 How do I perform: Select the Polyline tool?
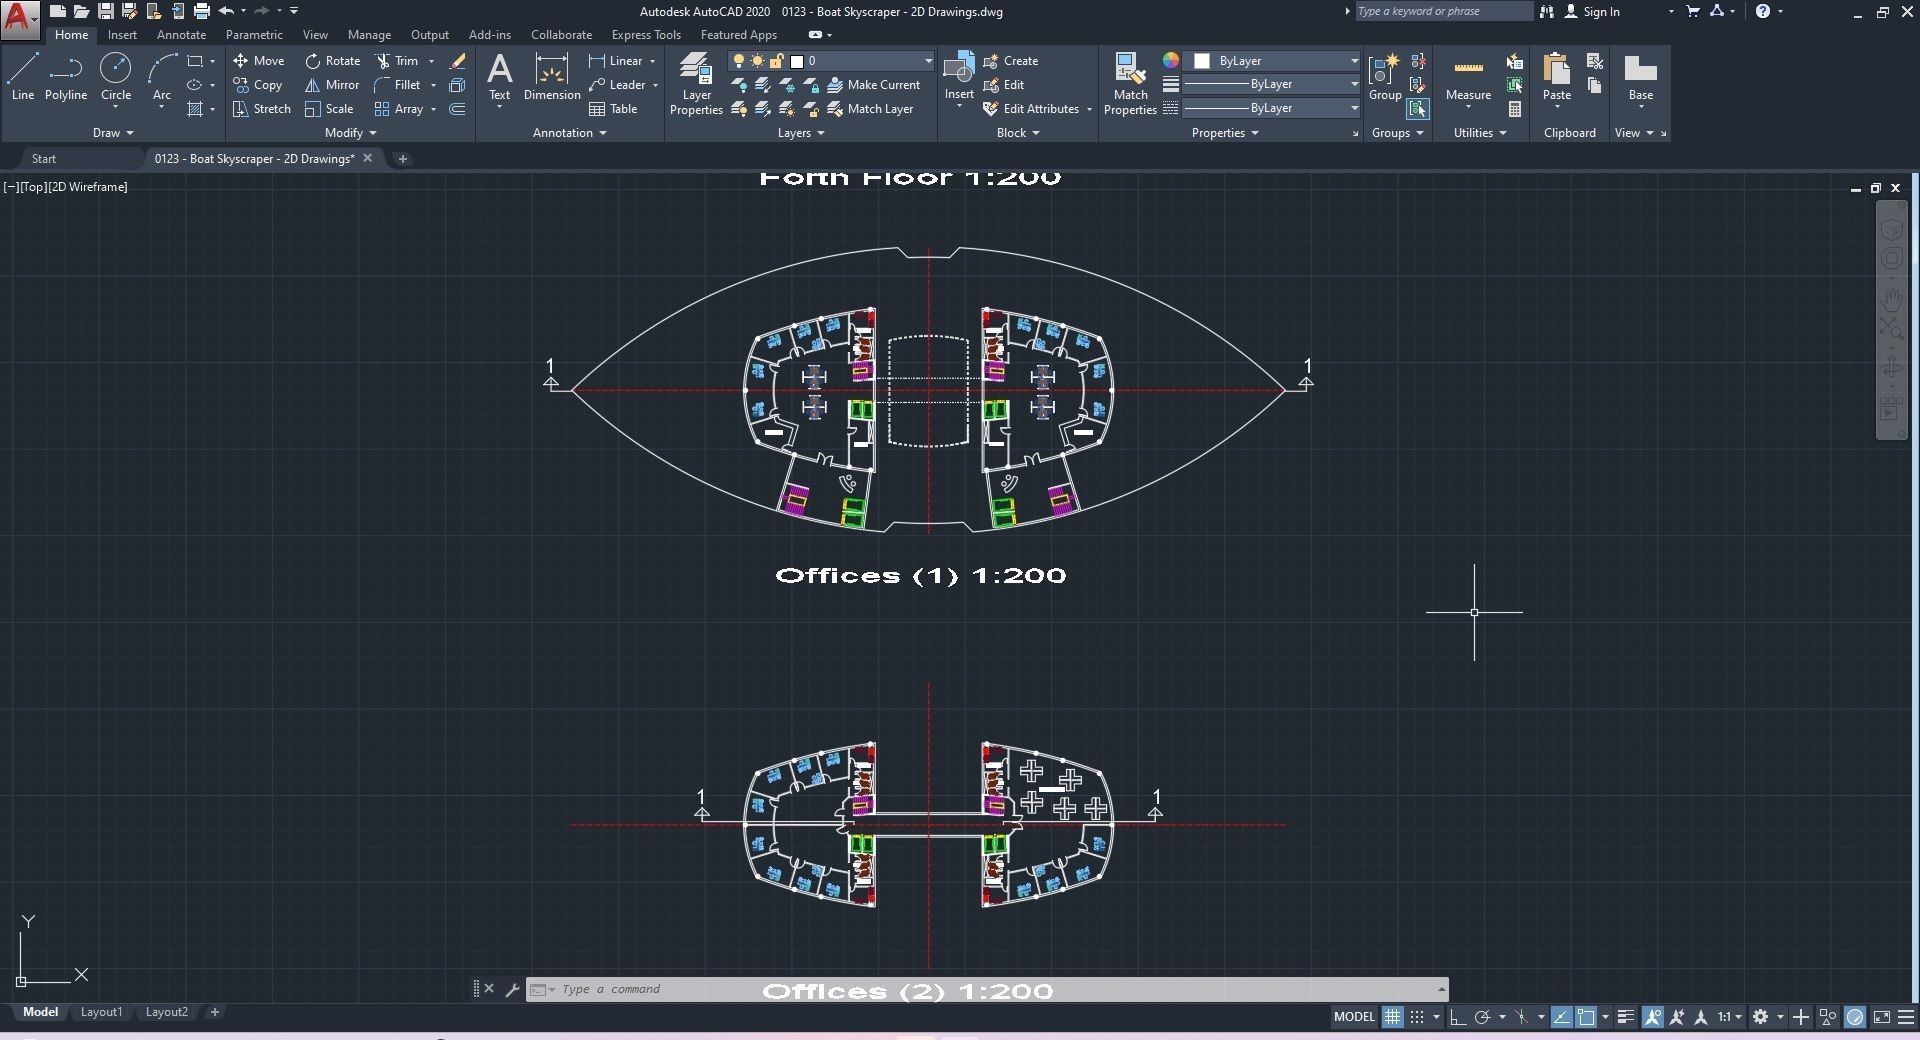coord(66,77)
